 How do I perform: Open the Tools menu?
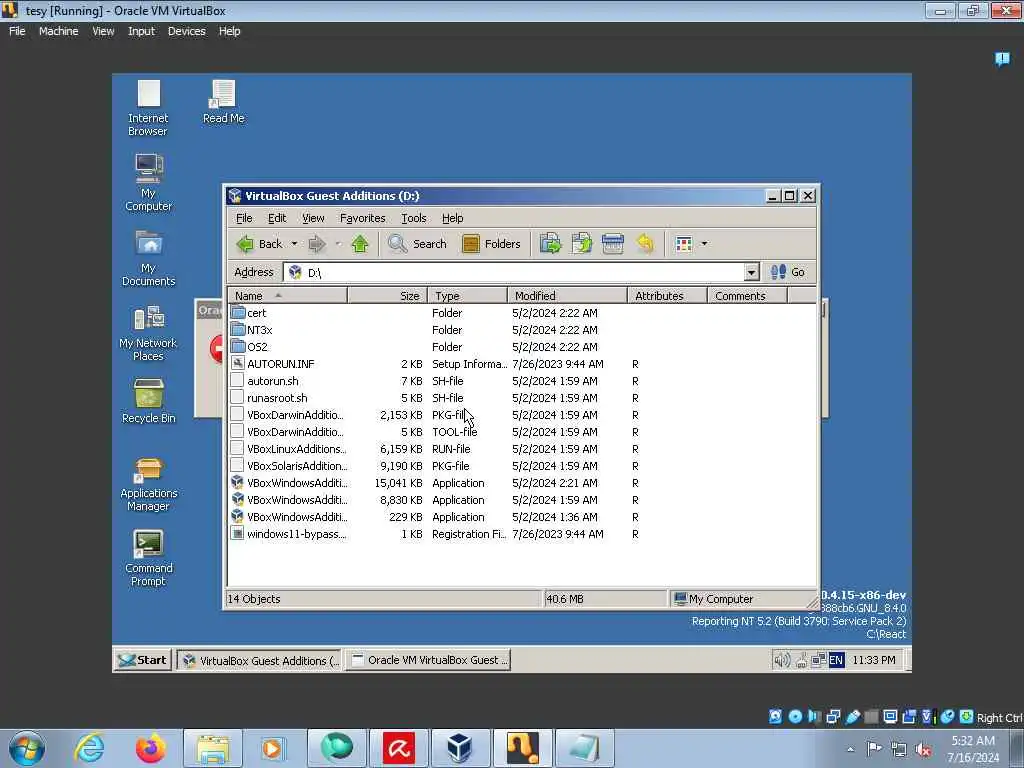(413, 218)
